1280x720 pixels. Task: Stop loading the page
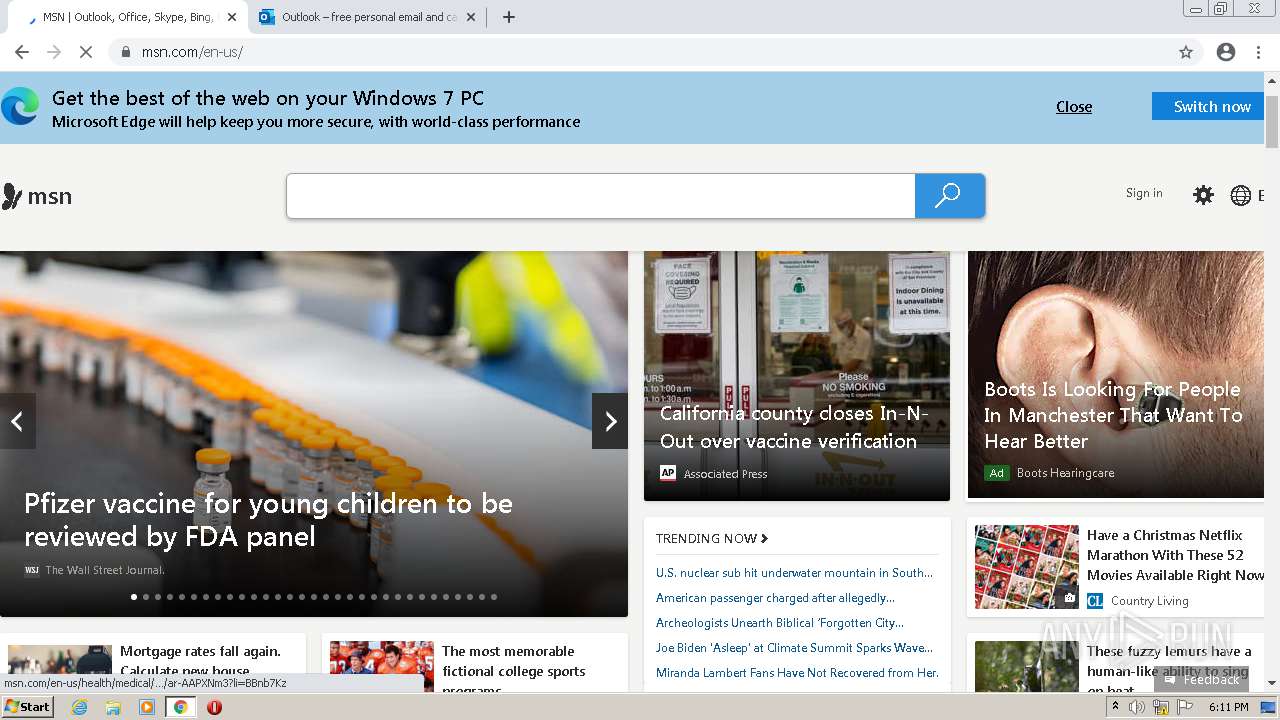pos(86,52)
